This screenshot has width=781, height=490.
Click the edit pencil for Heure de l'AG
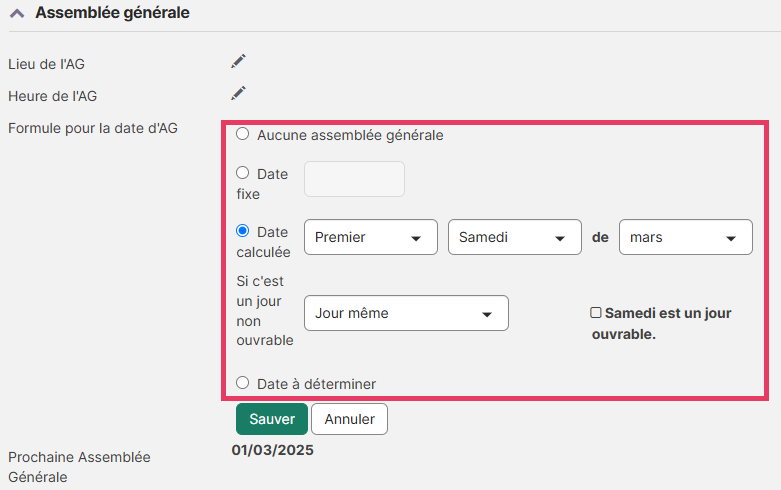(238, 94)
